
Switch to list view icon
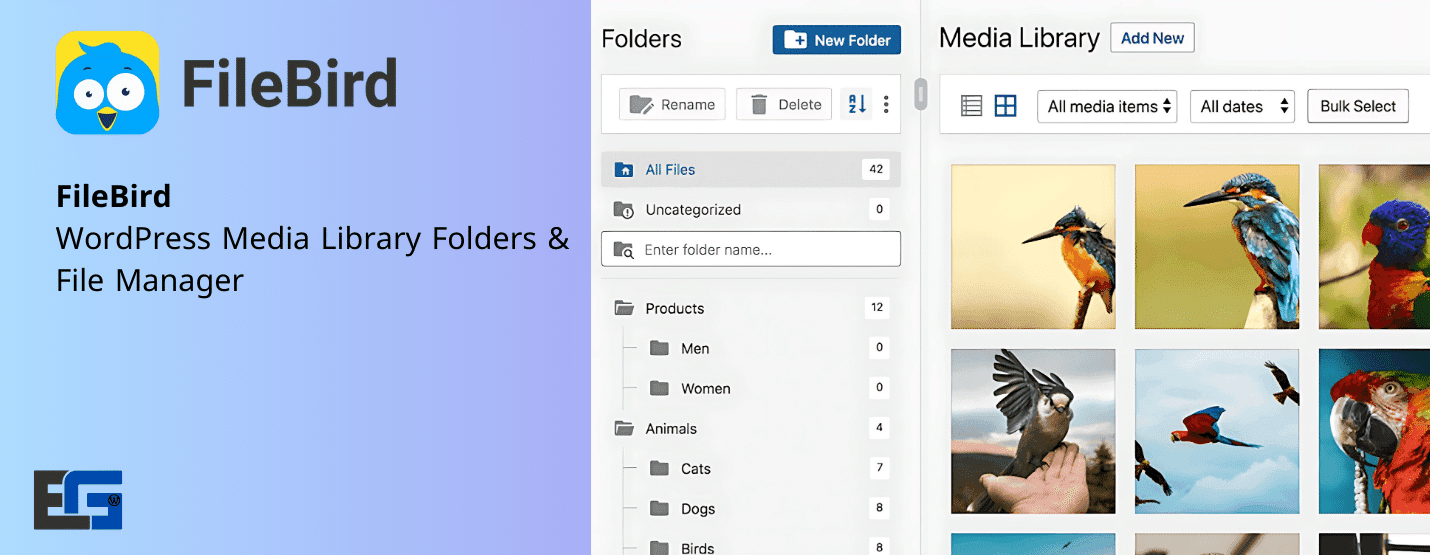tap(971, 106)
